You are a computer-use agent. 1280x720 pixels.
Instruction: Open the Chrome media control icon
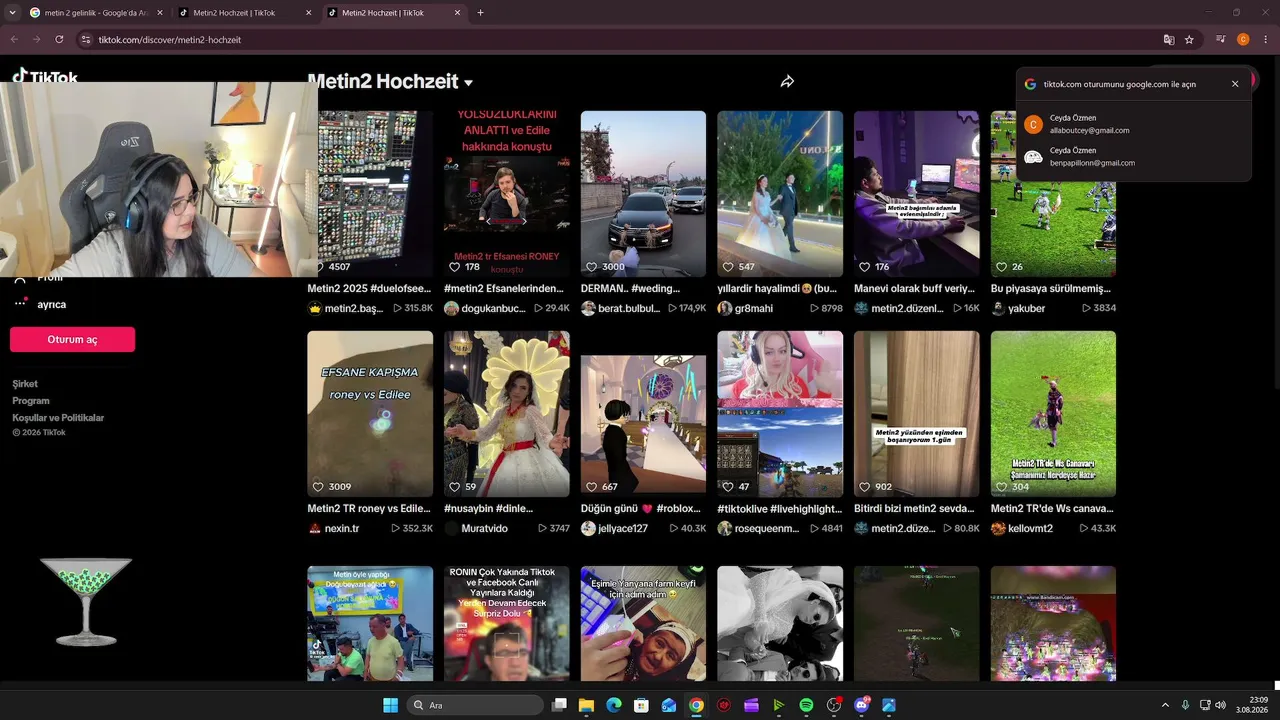(1221, 40)
